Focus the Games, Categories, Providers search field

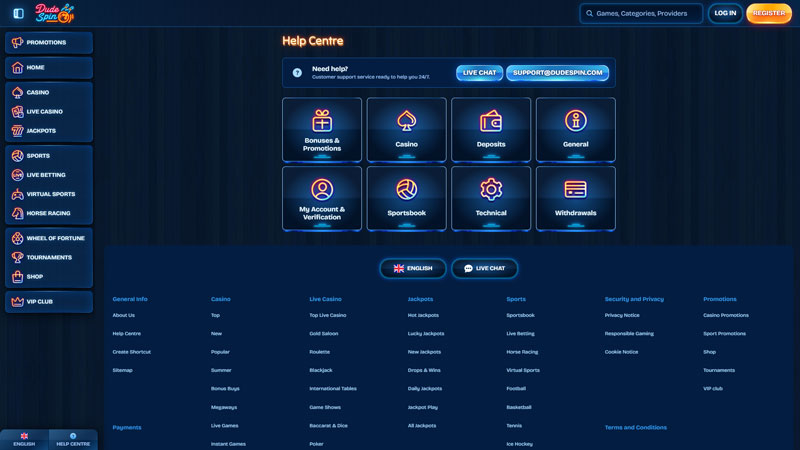point(641,13)
